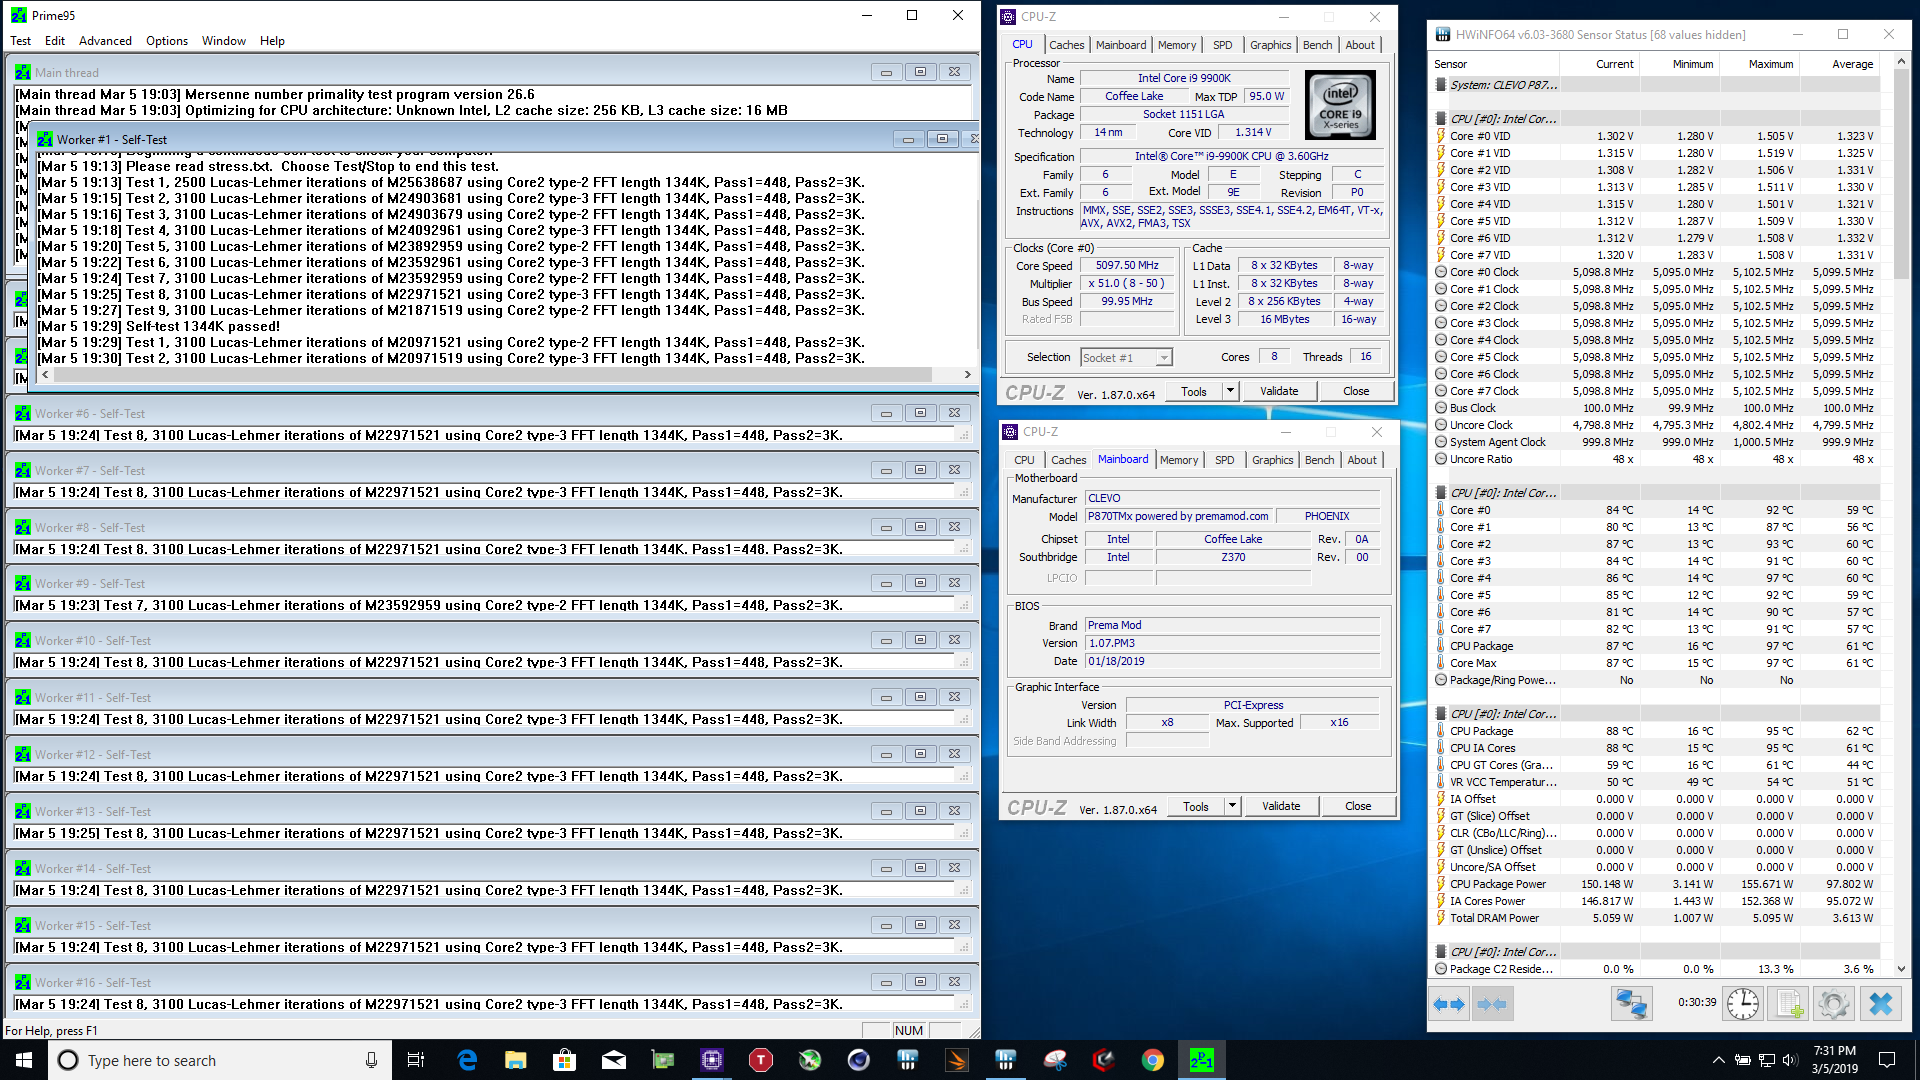Screen dimensions: 1920x1080
Task: Restore the Worker #6 Self-Test window
Action: click(920, 413)
